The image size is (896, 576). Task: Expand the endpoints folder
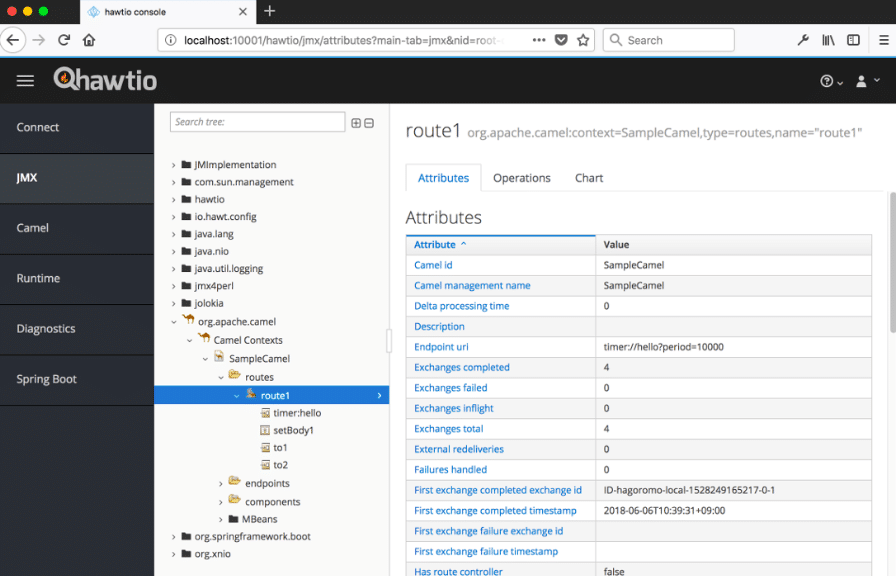[221, 483]
